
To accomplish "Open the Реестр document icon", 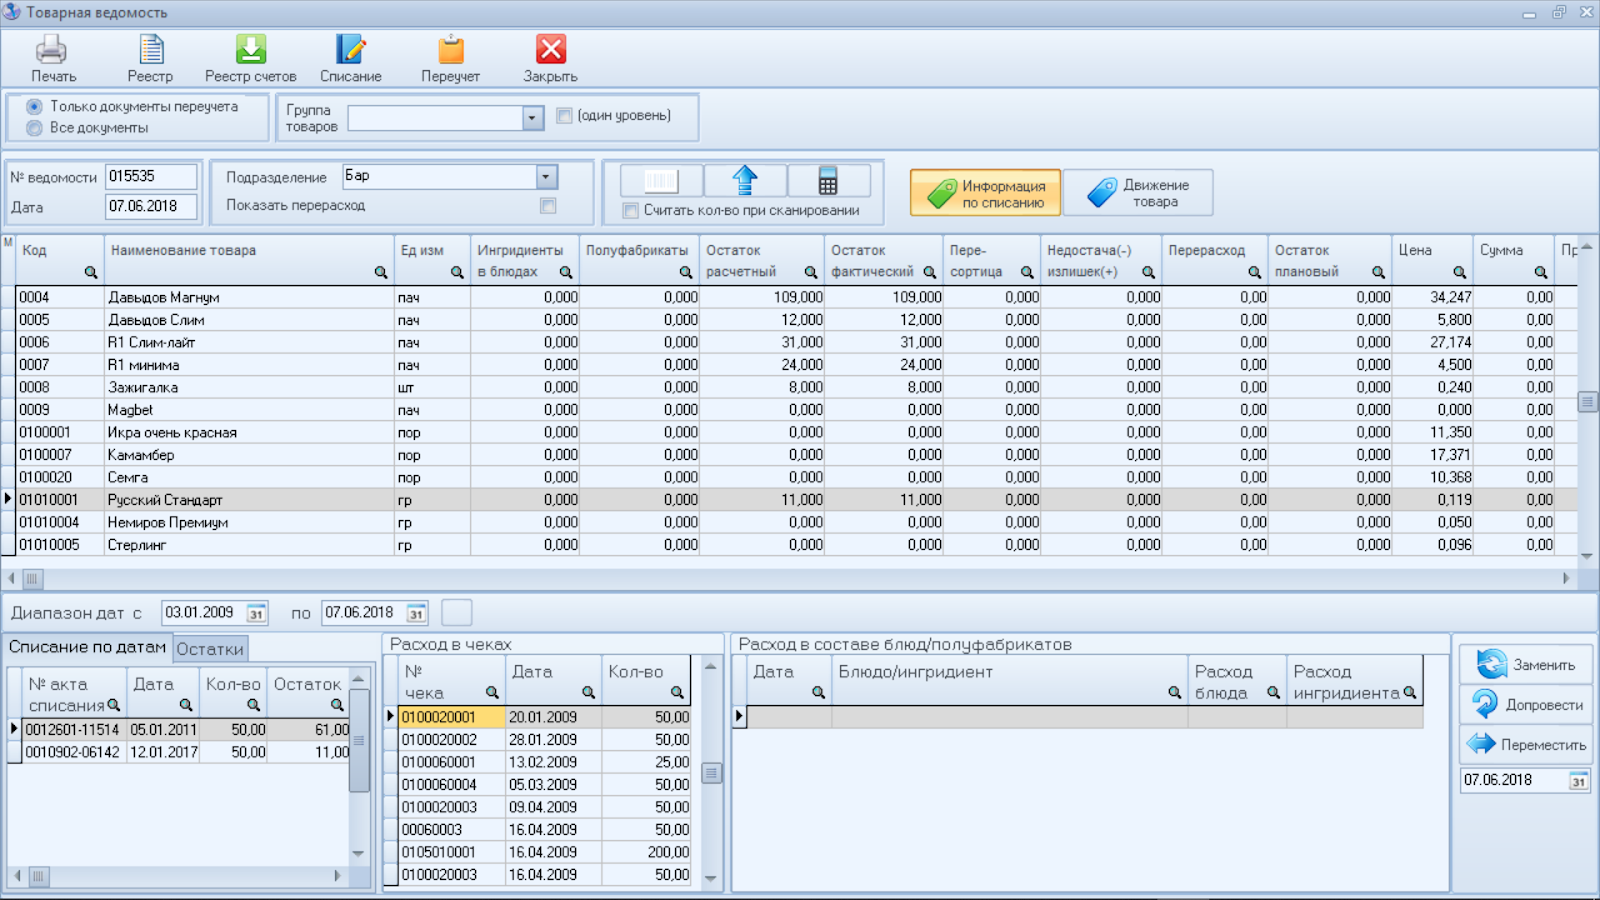I will 150,51.
